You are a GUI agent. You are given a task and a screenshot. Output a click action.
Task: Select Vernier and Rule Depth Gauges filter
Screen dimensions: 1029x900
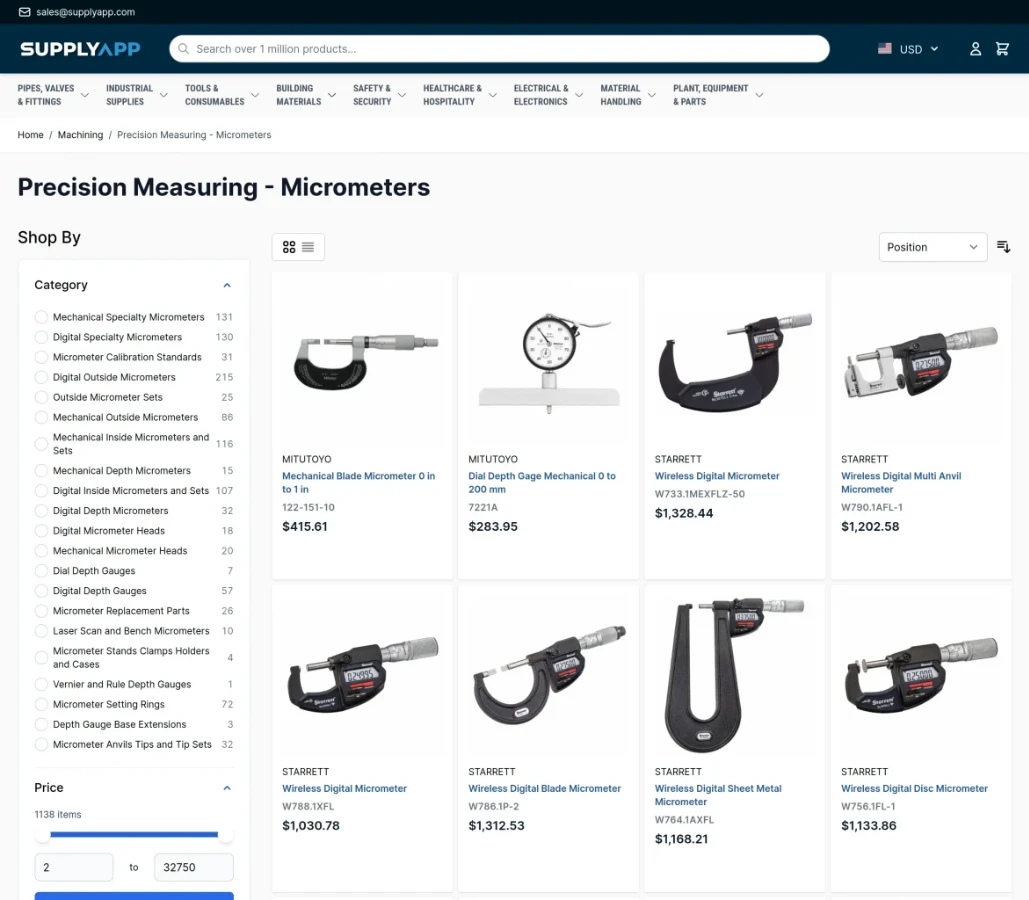(41, 684)
